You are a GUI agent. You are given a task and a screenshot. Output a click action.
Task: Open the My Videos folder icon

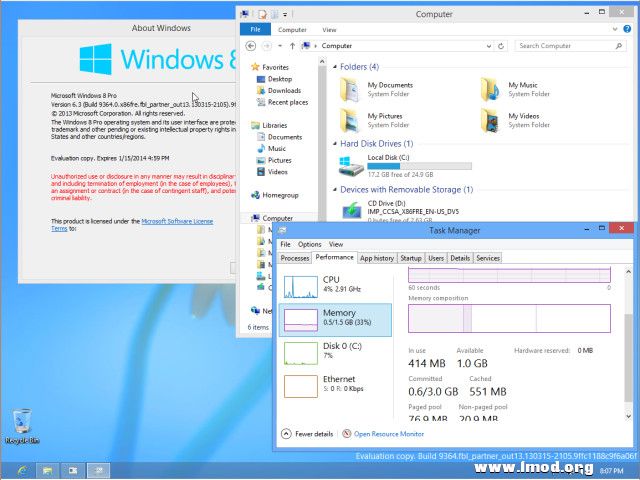[x=490, y=121]
